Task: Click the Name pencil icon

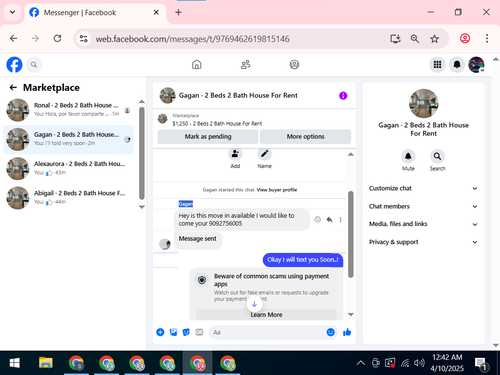Action: [264, 154]
